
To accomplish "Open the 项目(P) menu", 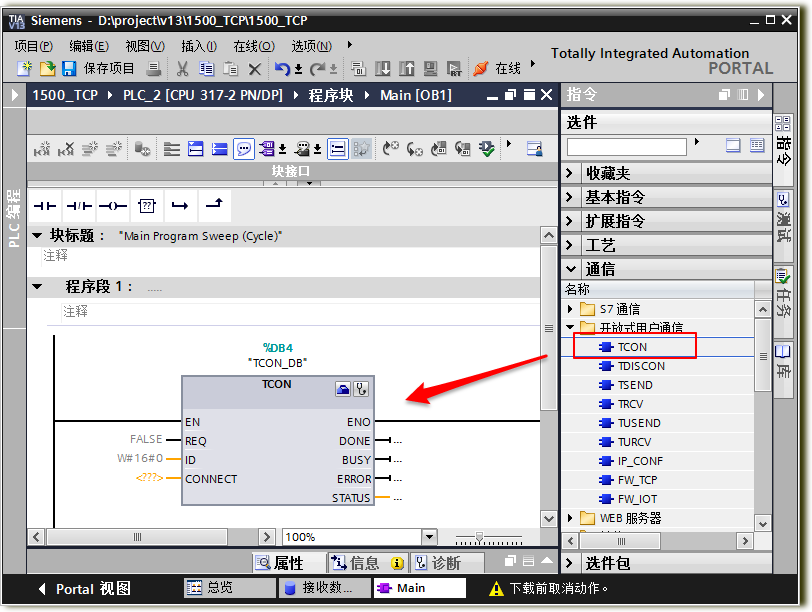I will click(34, 46).
